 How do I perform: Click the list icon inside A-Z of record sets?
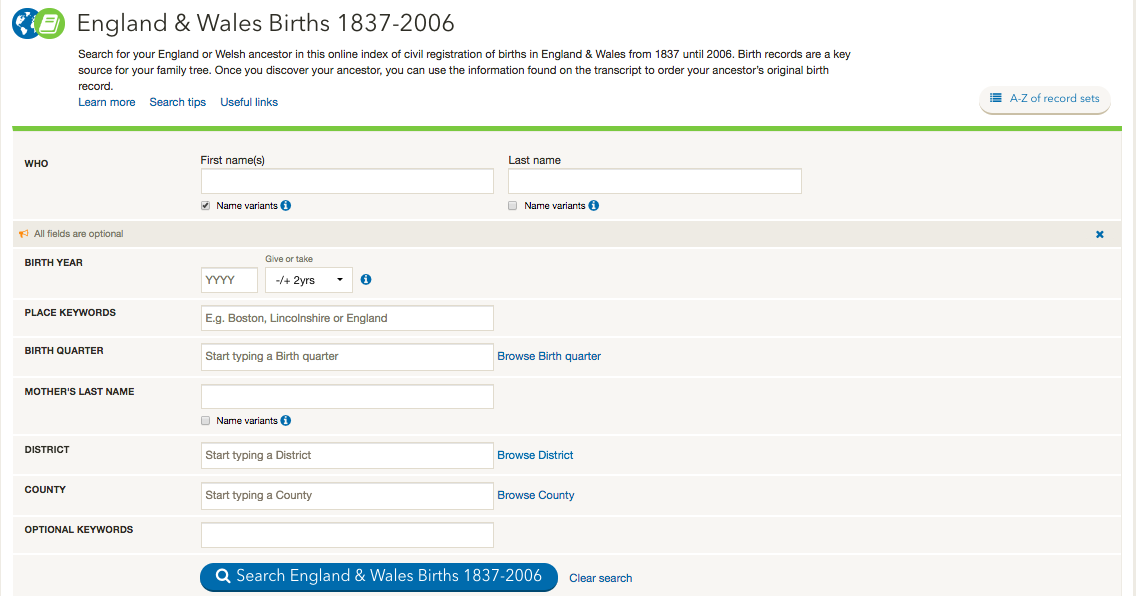995,98
